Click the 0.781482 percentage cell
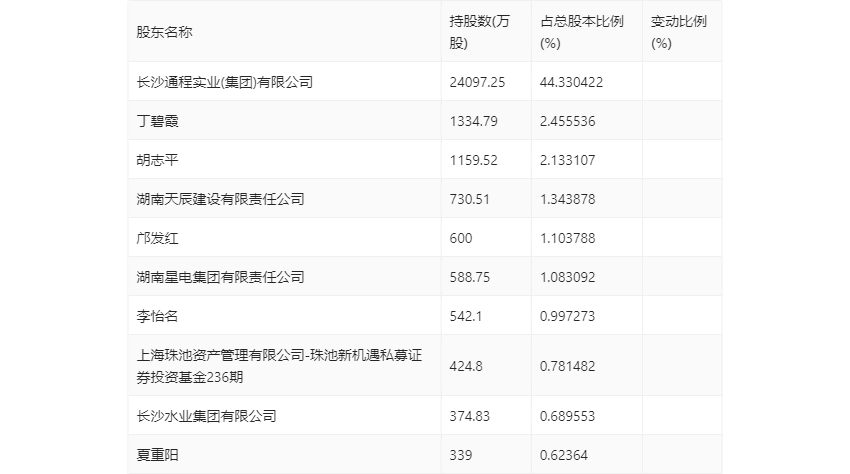This screenshot has height=474, width=850. click(x=568, y=366)
